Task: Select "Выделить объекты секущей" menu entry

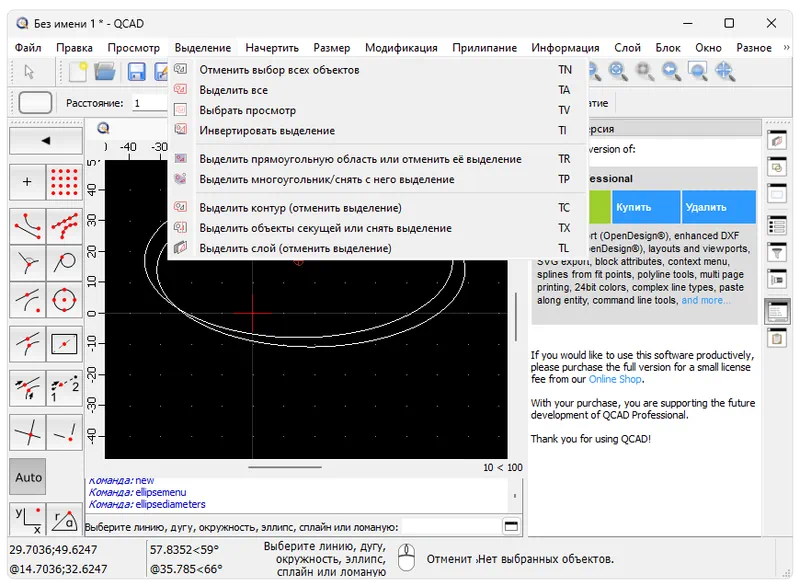Action: tap(378, 228)
